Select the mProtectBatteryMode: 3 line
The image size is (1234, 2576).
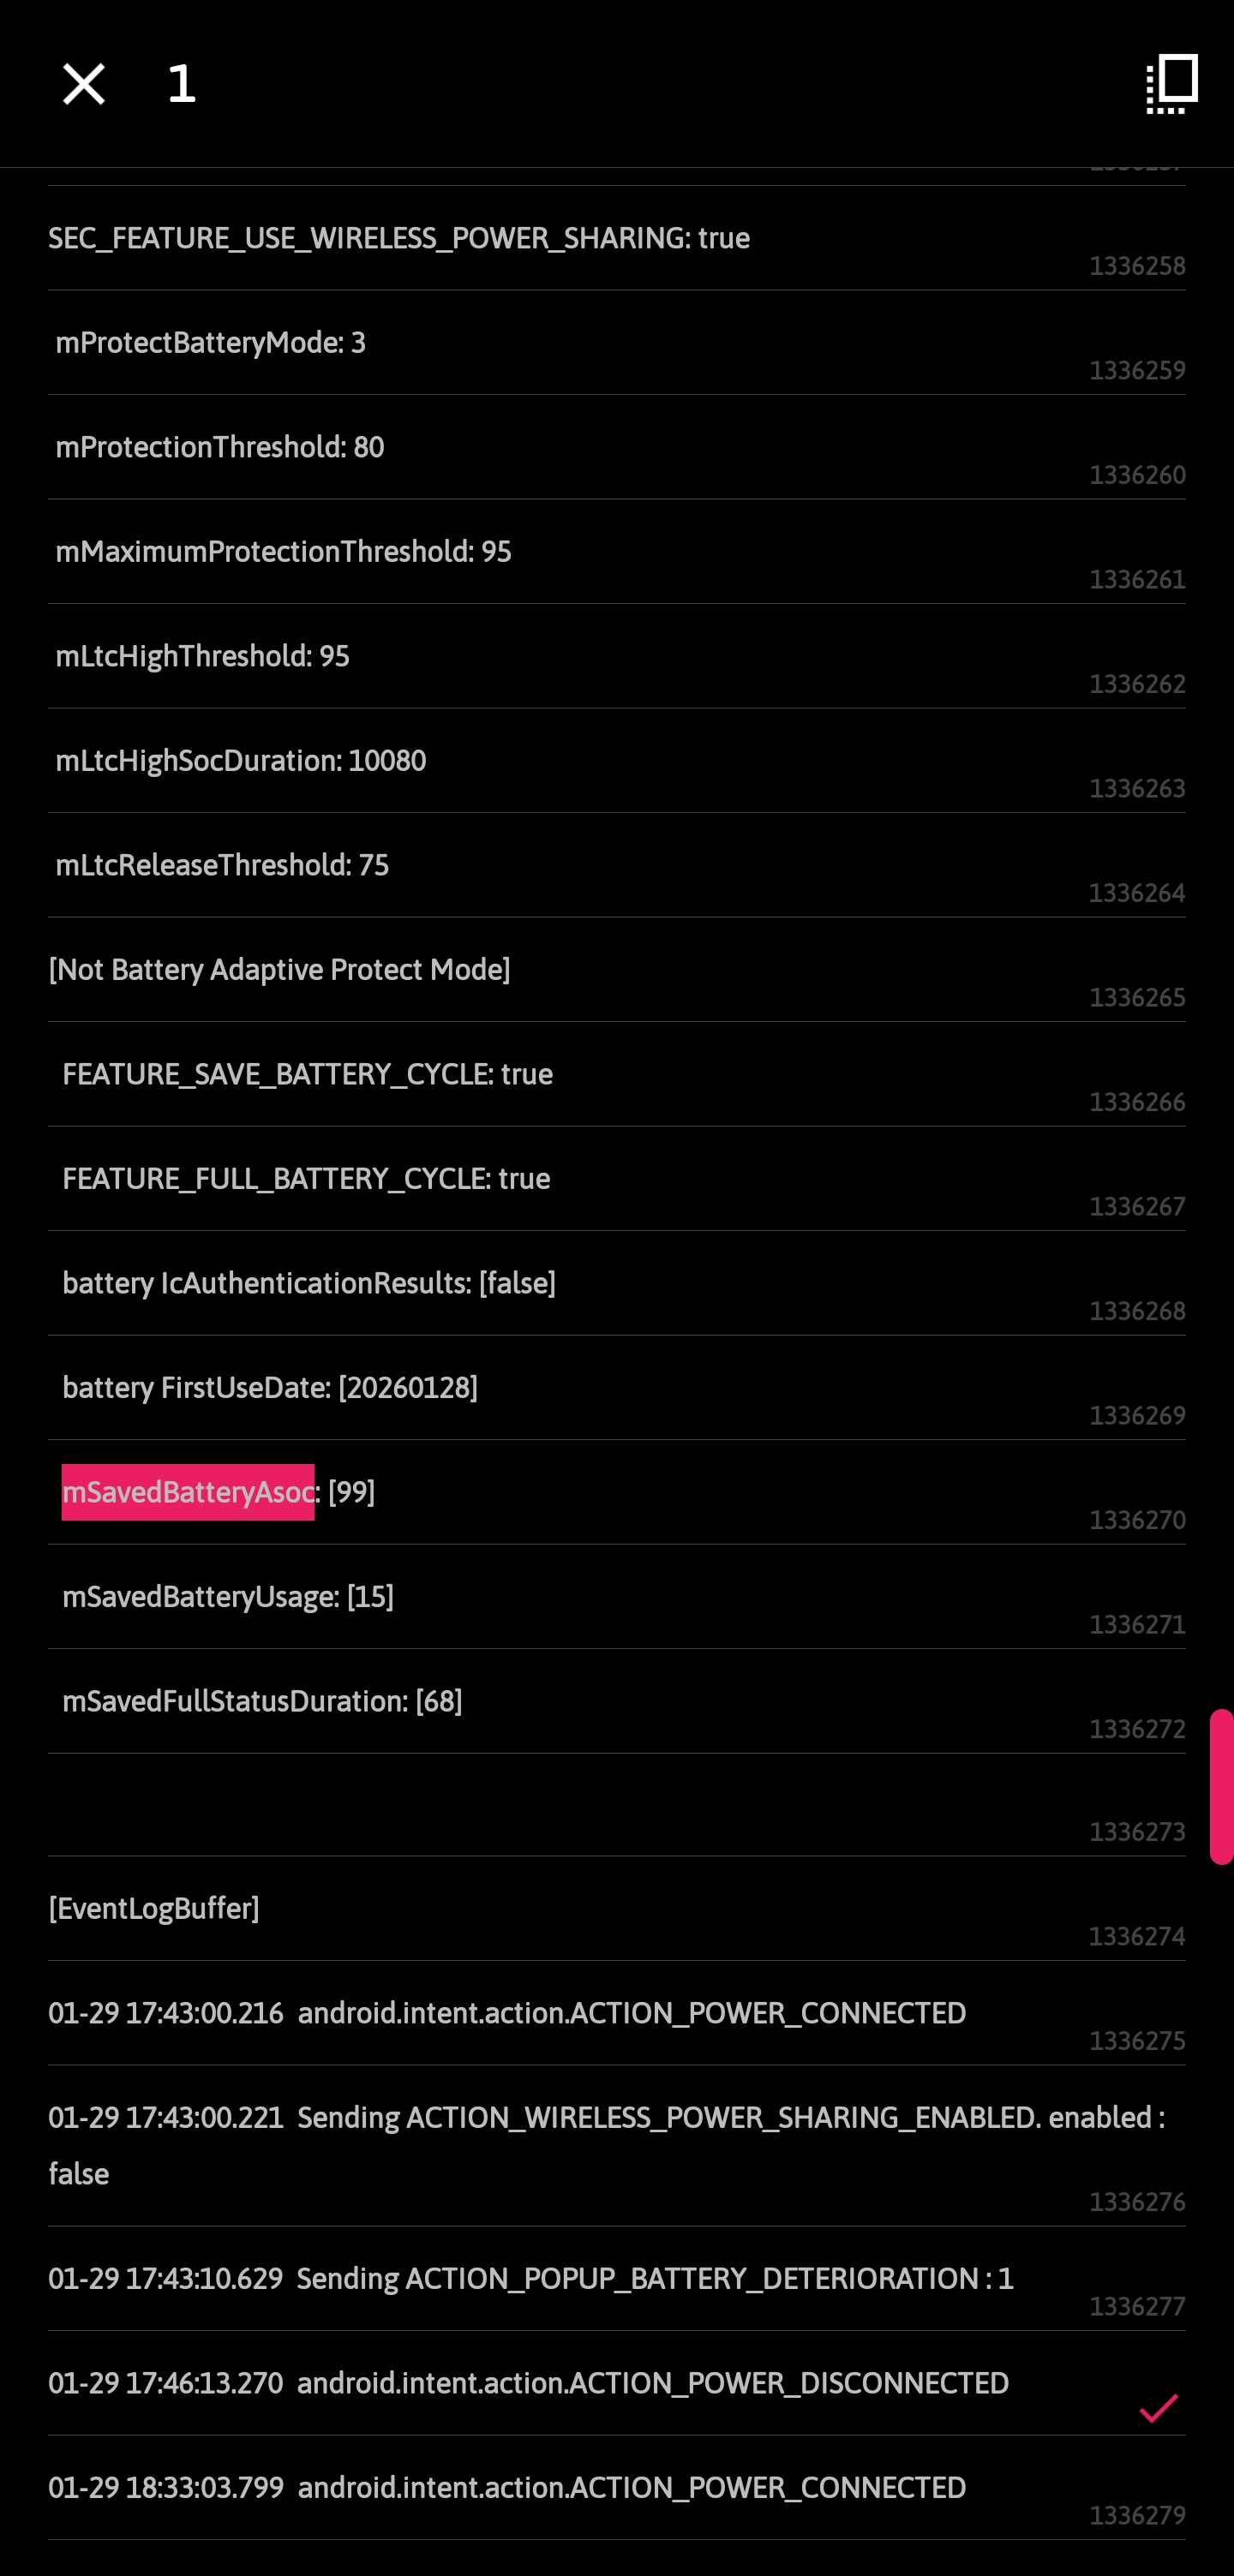pyautogui.click(x=211, y=343)
